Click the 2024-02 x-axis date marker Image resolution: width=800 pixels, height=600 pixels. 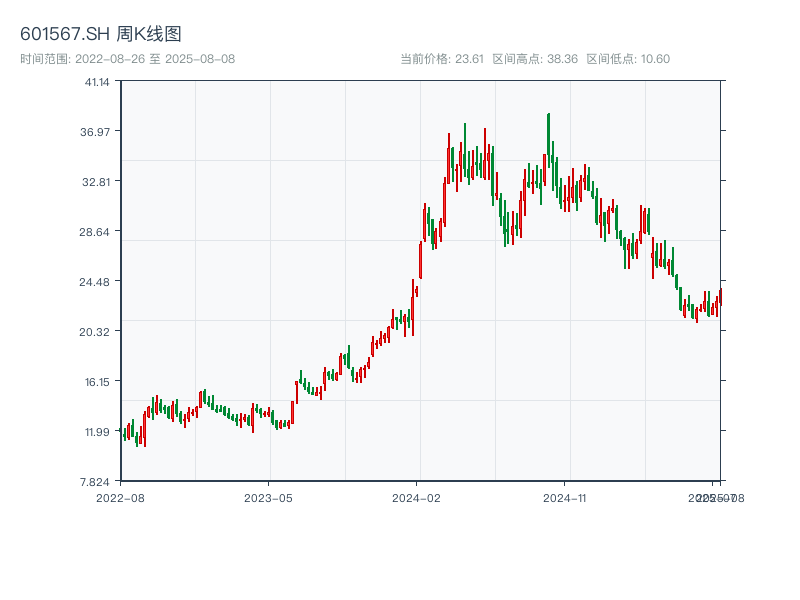pos(417,497)
